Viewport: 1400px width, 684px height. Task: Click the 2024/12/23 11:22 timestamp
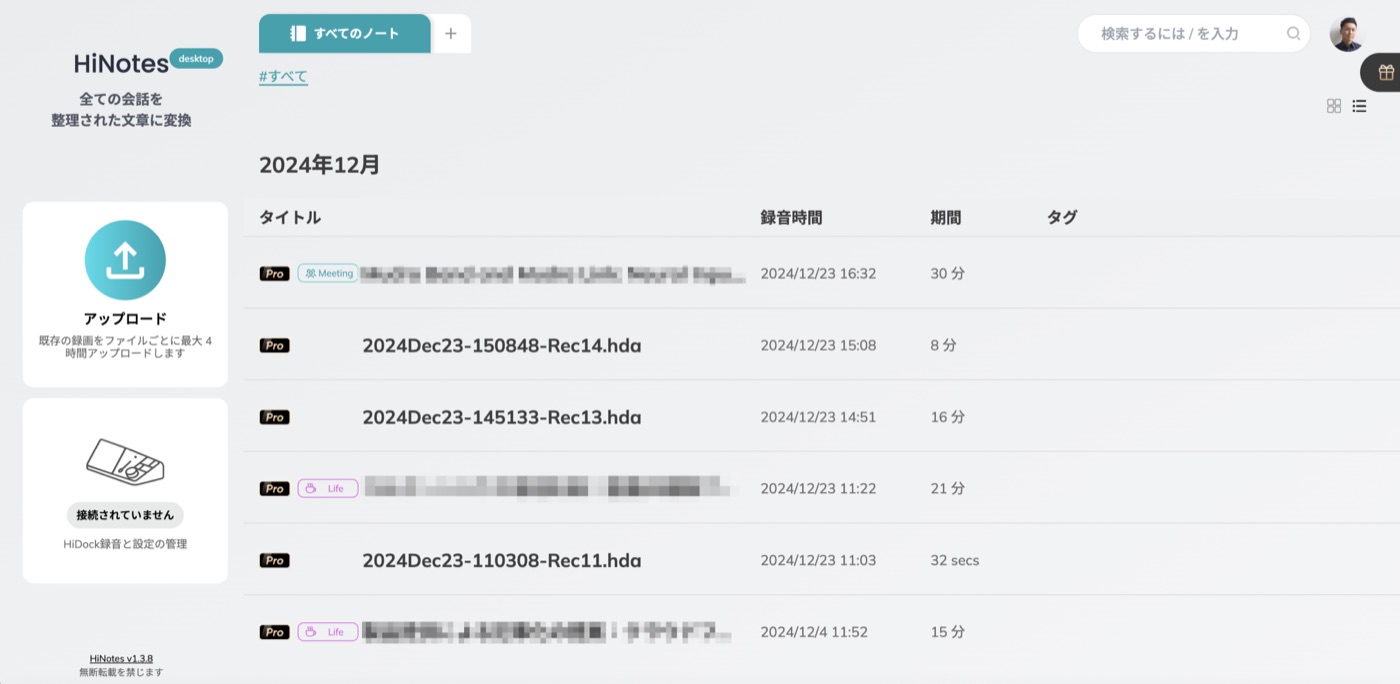click(x=818, y=489)
